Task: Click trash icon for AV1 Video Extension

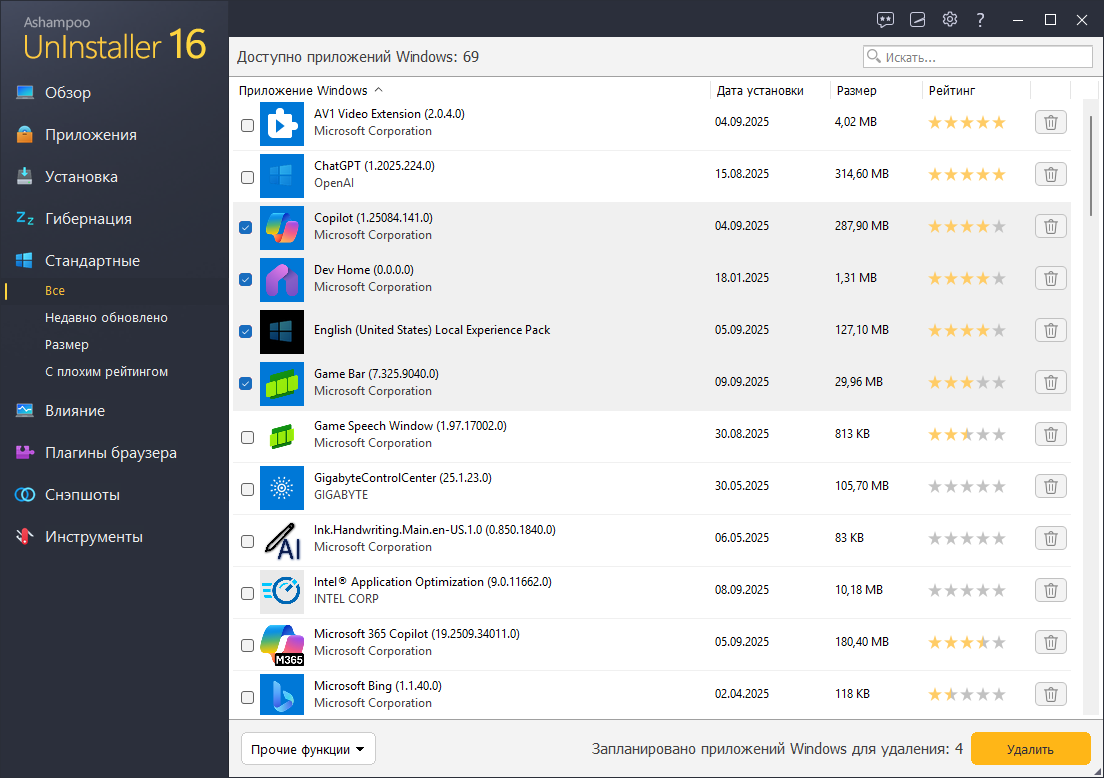Action: coord(1050,123)
